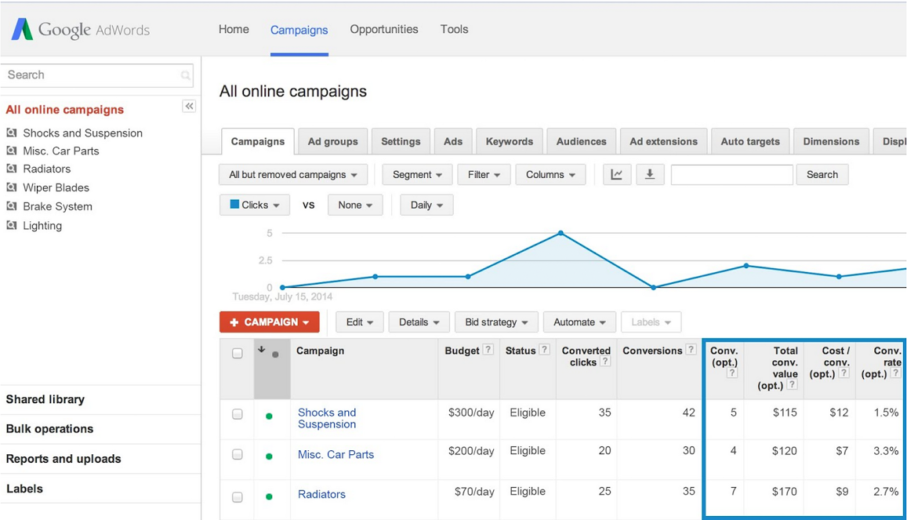Open Reports and uploads in sidebar

64,459
